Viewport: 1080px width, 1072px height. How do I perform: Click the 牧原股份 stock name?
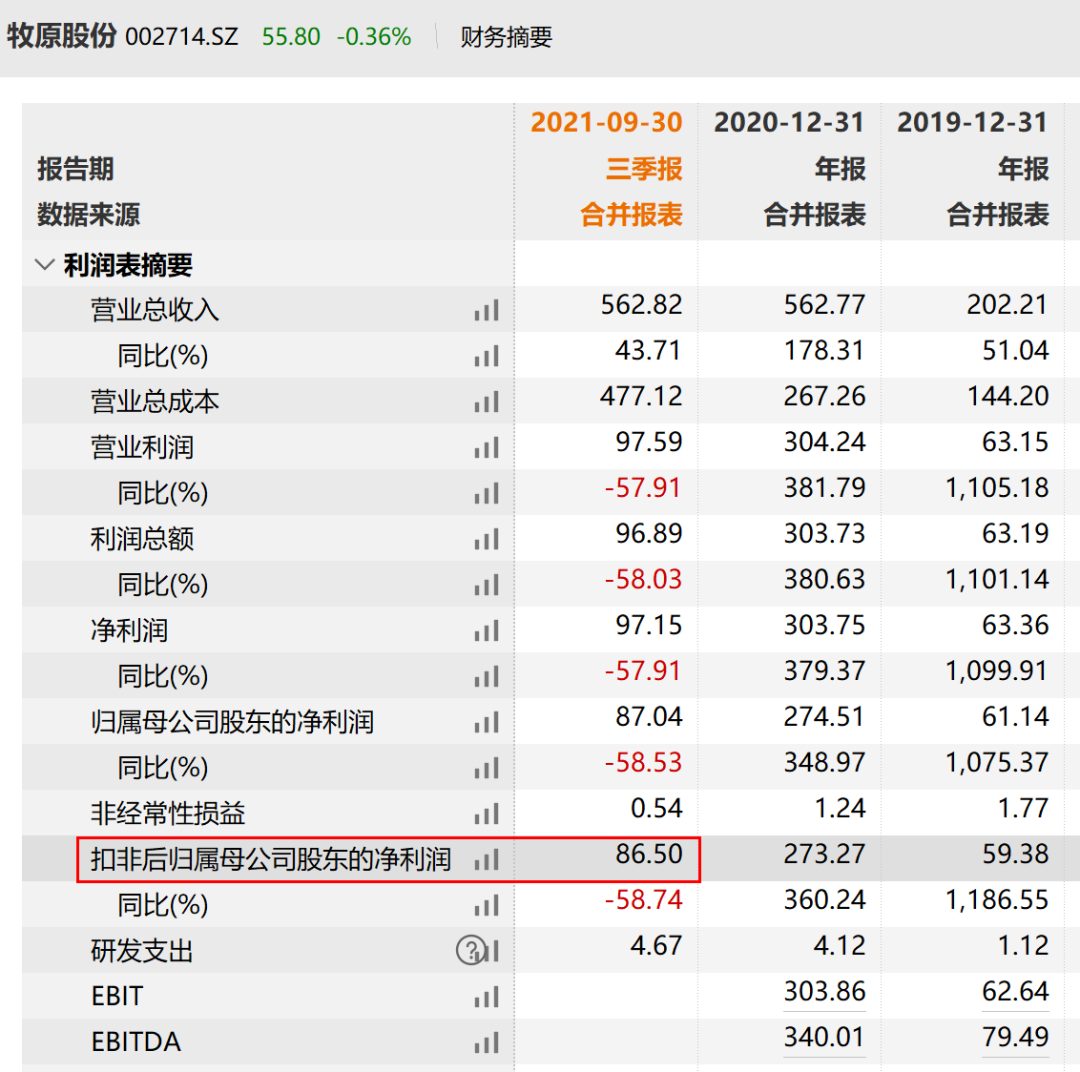pos(62,37)
